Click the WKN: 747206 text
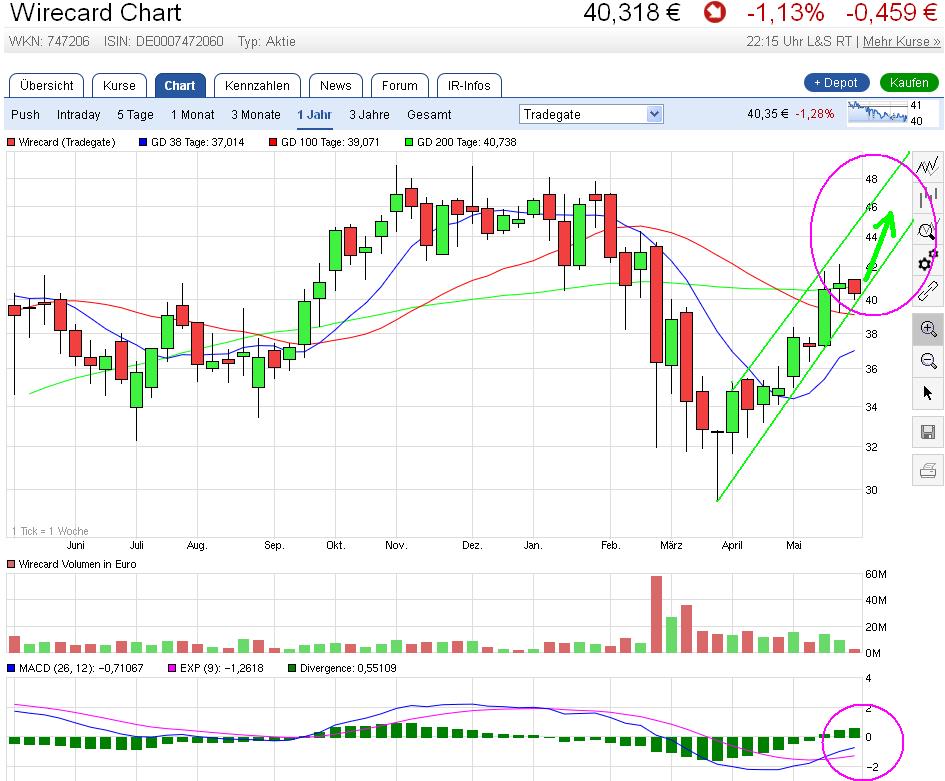Image resolution: width=945 pixels, height=781 pixels. click(x=49, y=42)
